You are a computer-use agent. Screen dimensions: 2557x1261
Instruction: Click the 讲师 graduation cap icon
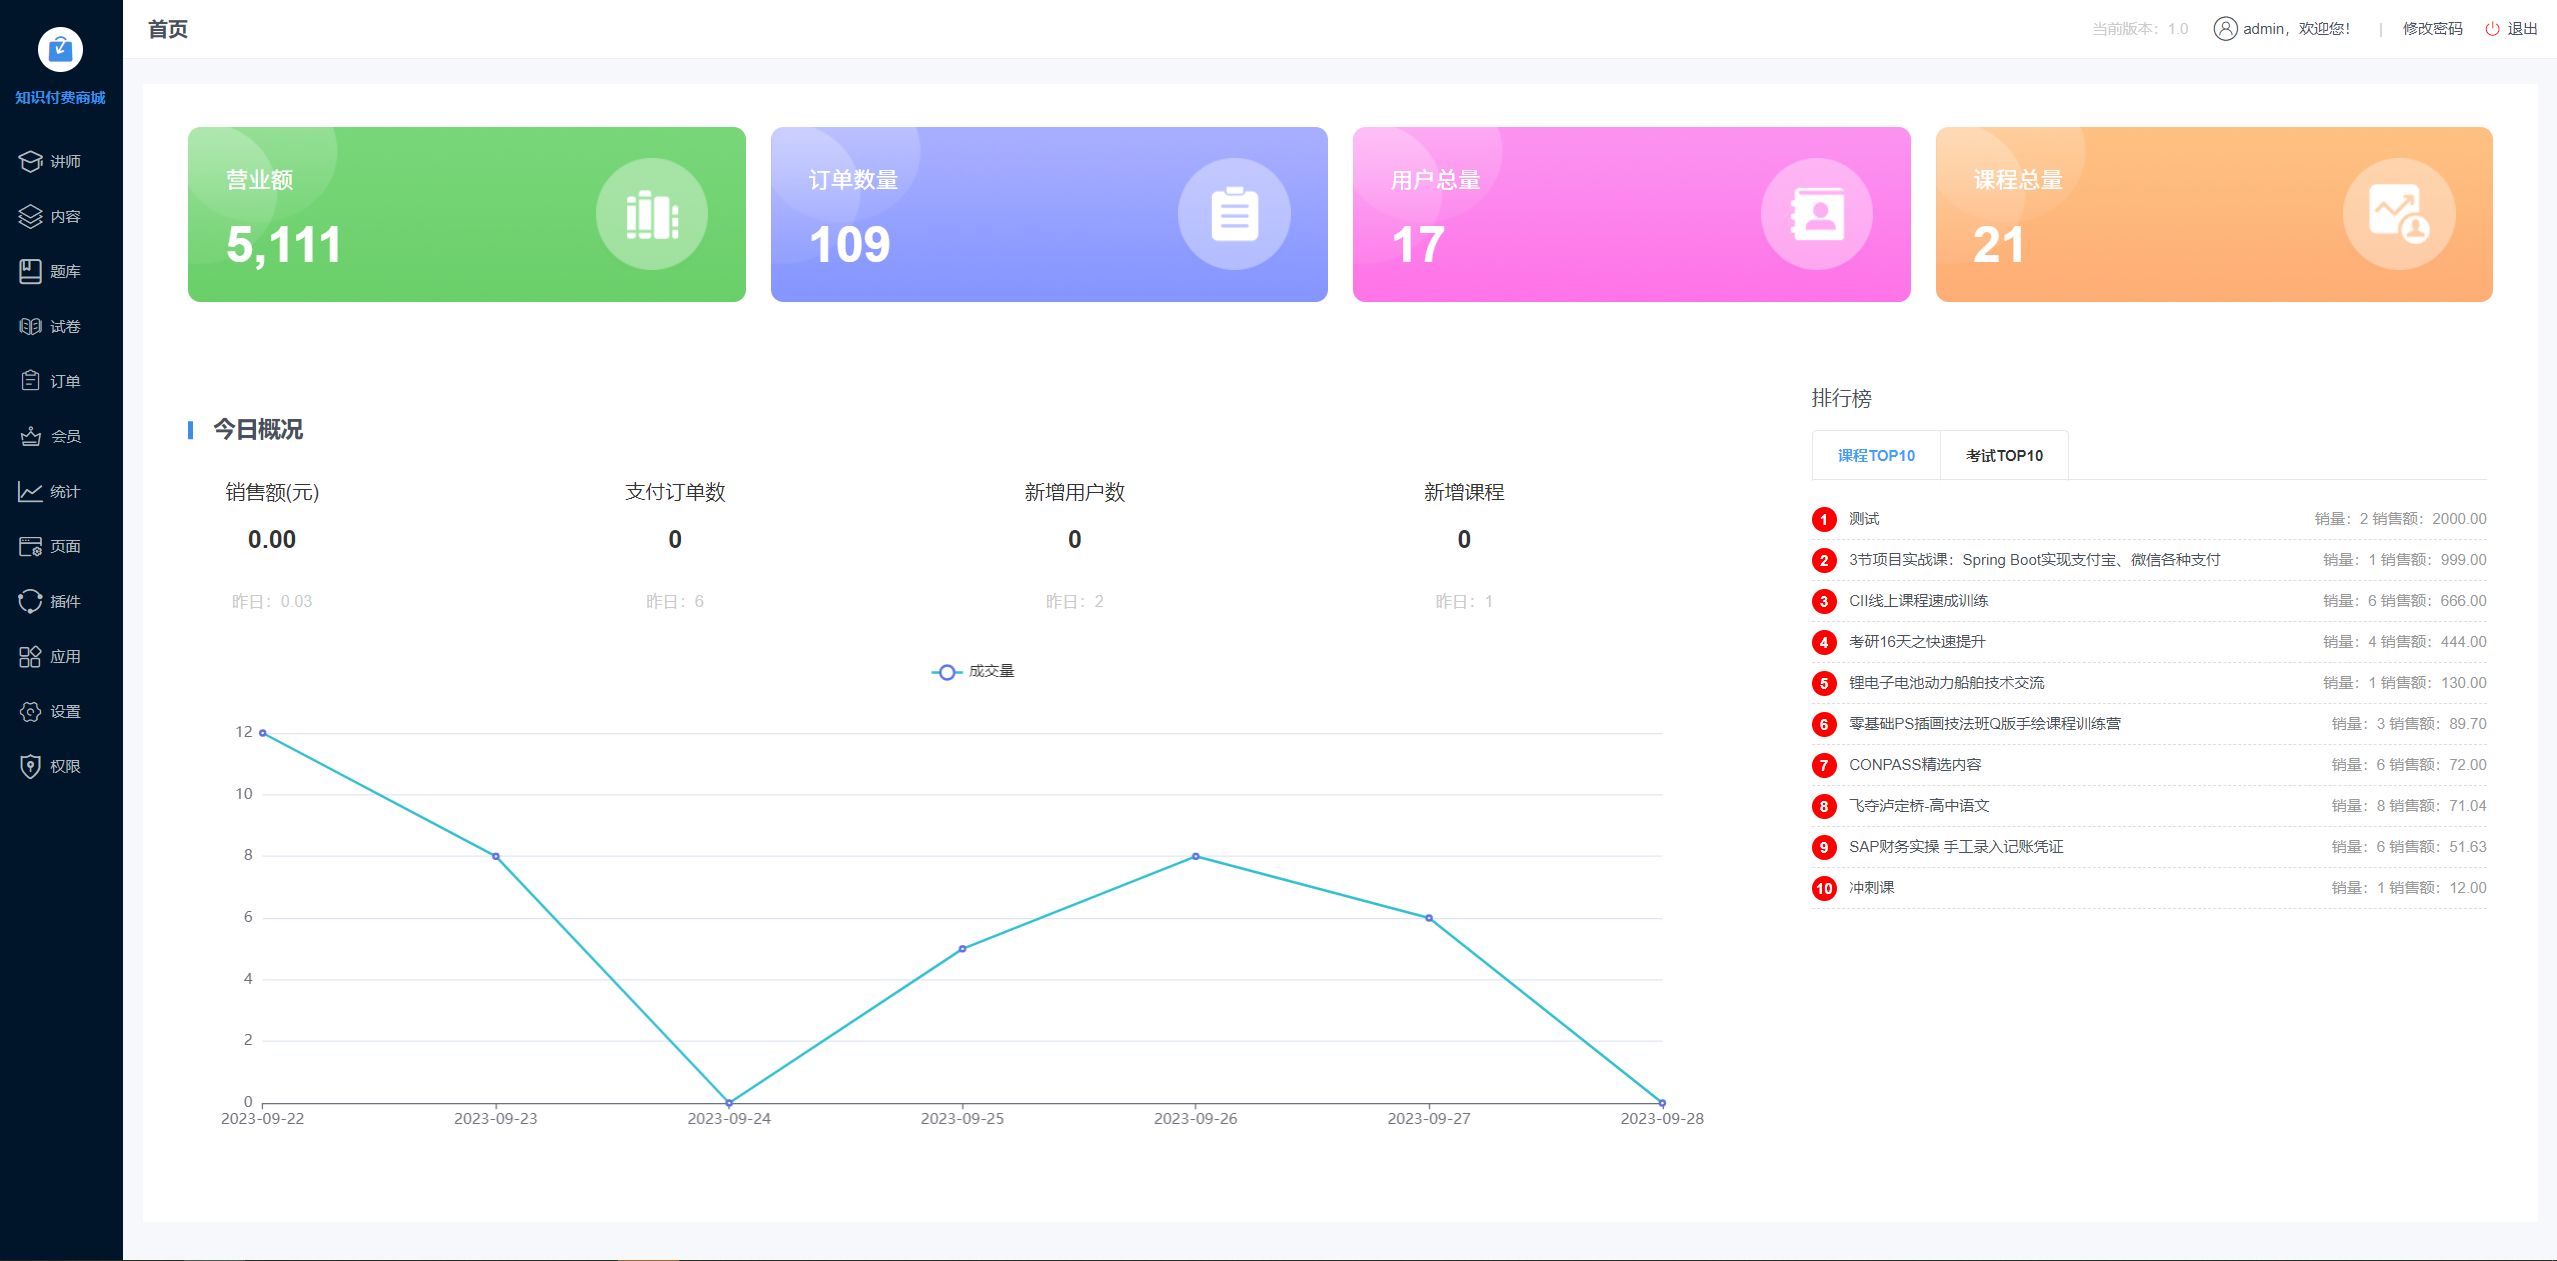(x=30, y=161)
